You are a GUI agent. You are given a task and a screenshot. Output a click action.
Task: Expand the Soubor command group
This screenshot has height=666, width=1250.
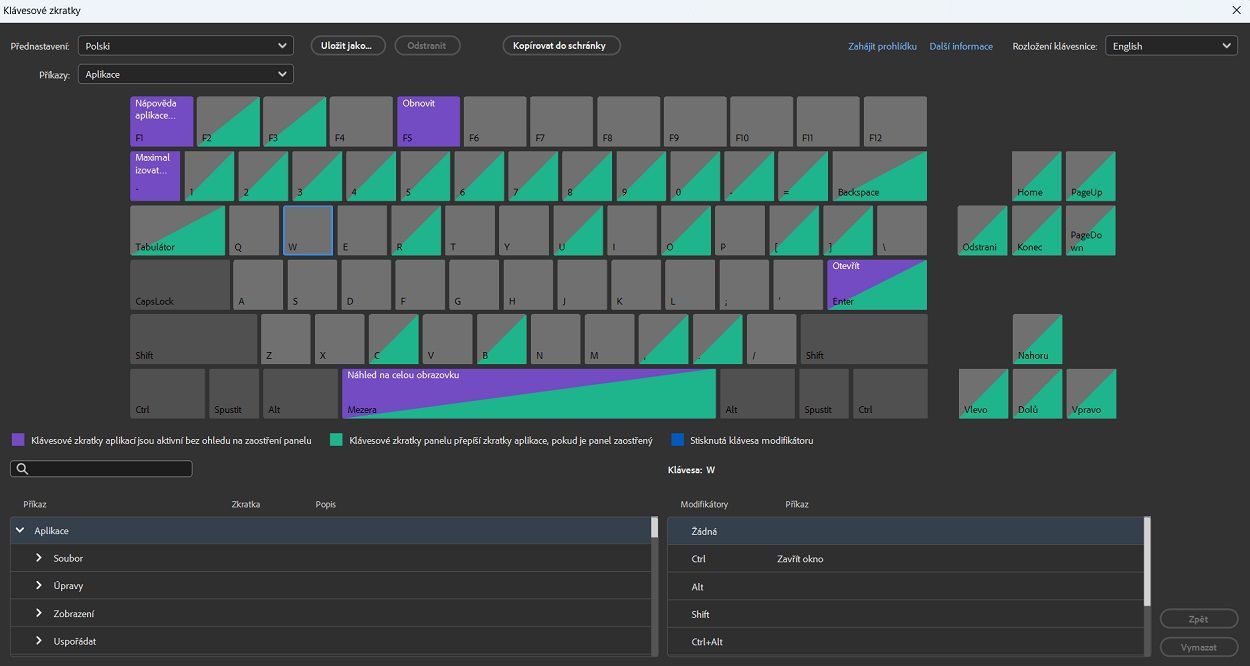pos(39,558)
